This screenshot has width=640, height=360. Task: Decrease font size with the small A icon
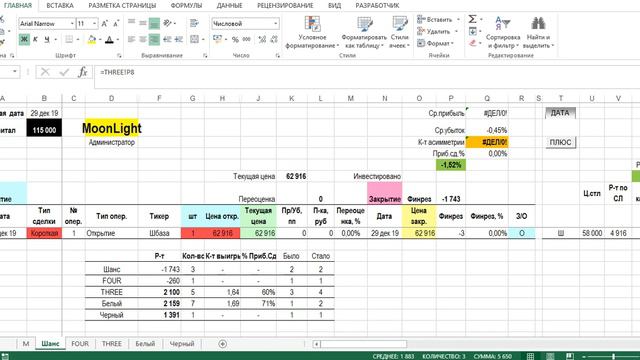pos(116,24)
